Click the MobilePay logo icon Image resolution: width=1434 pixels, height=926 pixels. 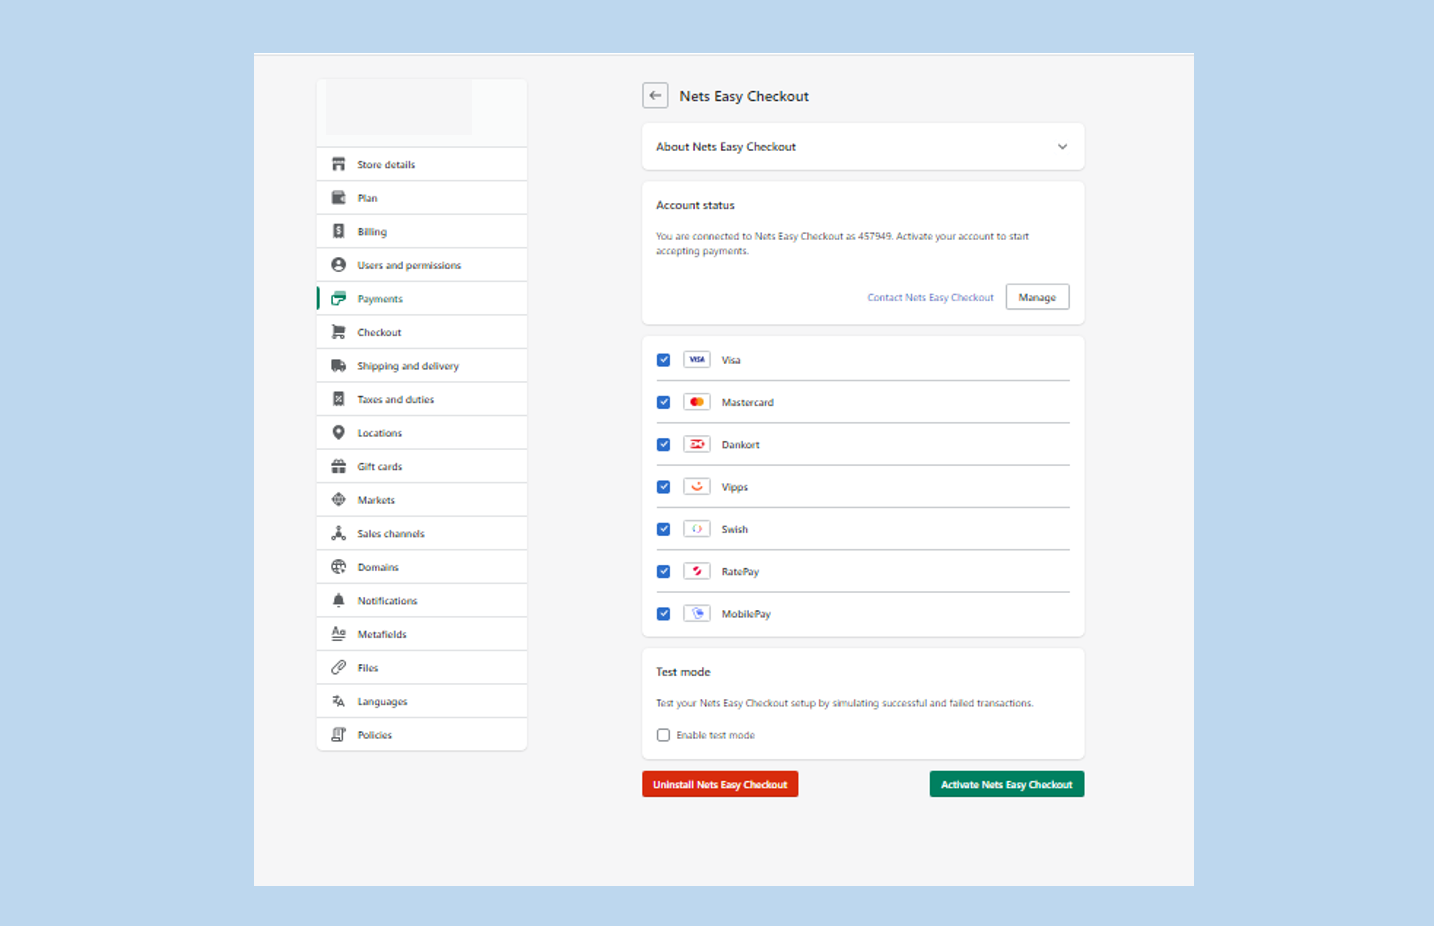pyautogui.click(x=697, y=614)
